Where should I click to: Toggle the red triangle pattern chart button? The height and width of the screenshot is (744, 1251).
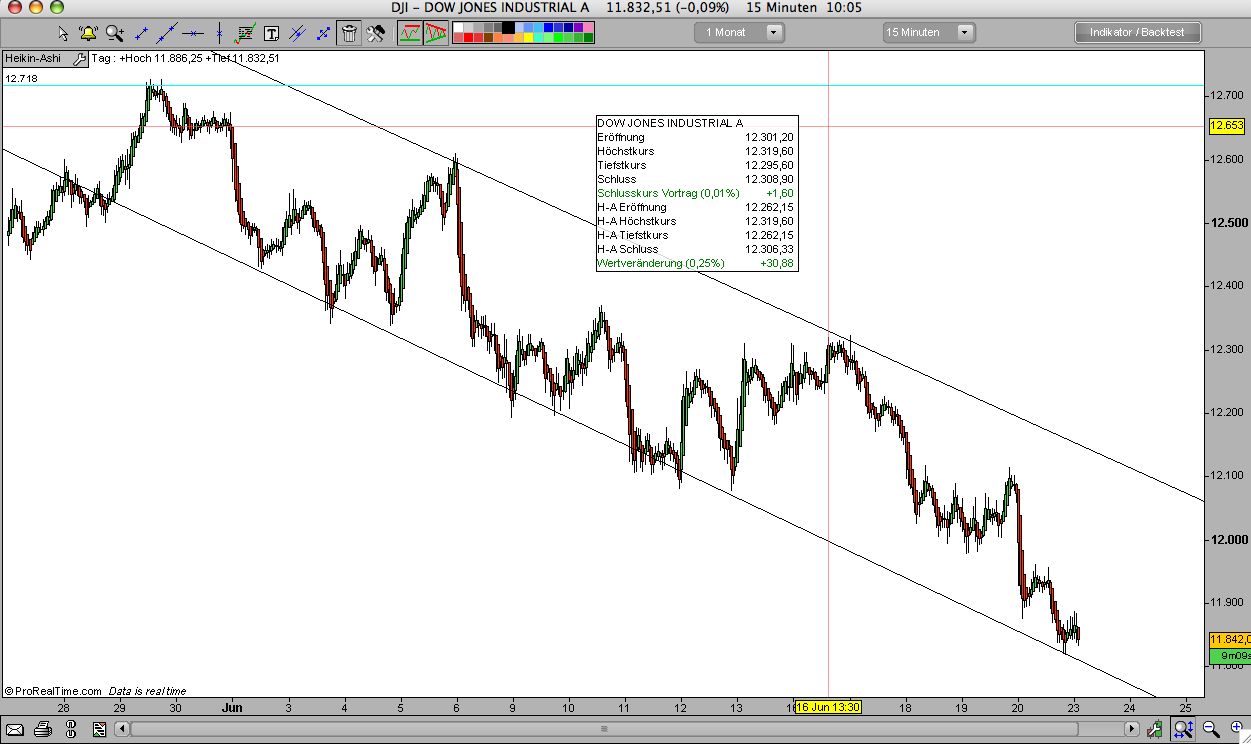(436, 33)
